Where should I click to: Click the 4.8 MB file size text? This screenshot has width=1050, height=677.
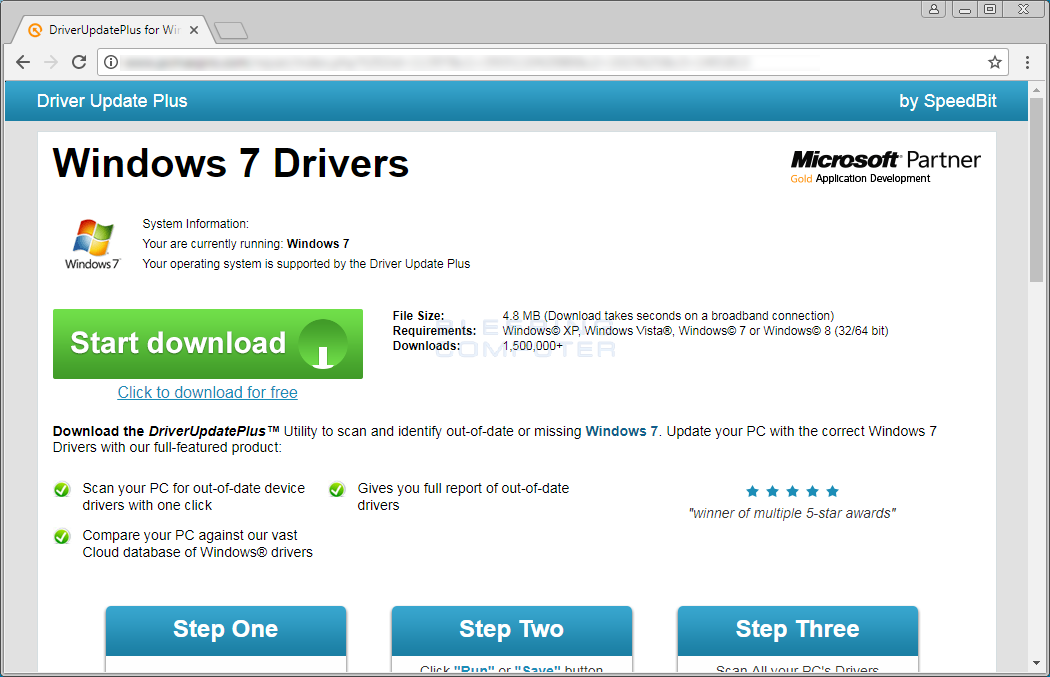point(668,315)
